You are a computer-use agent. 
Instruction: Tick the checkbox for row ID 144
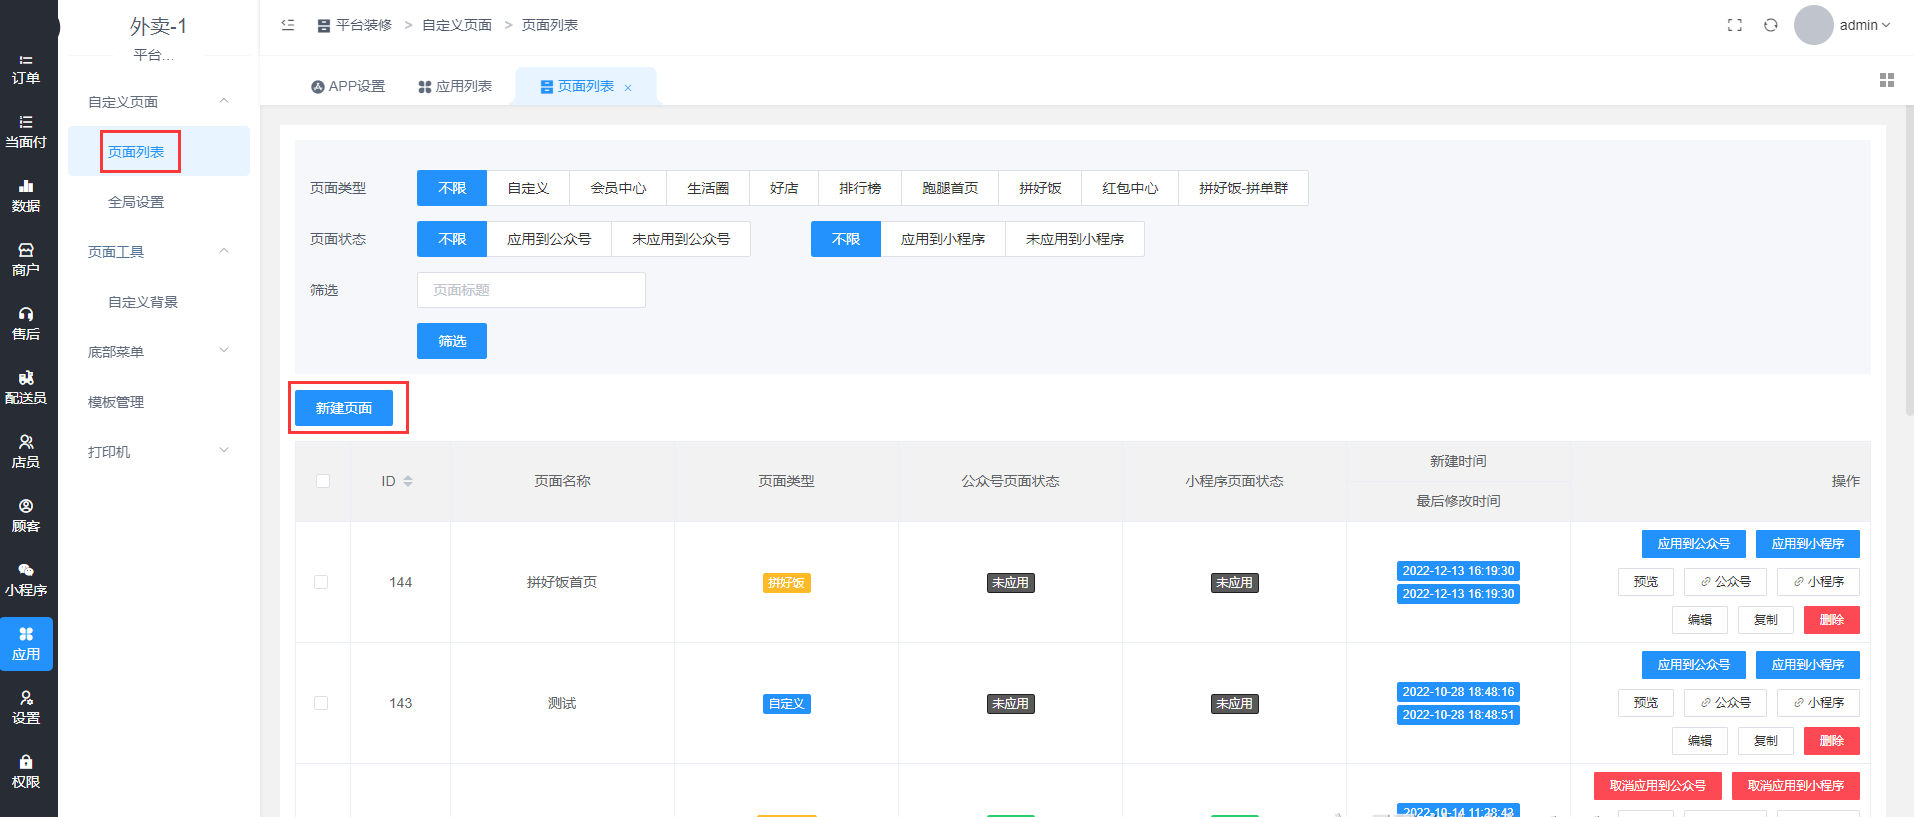(321, 582)
